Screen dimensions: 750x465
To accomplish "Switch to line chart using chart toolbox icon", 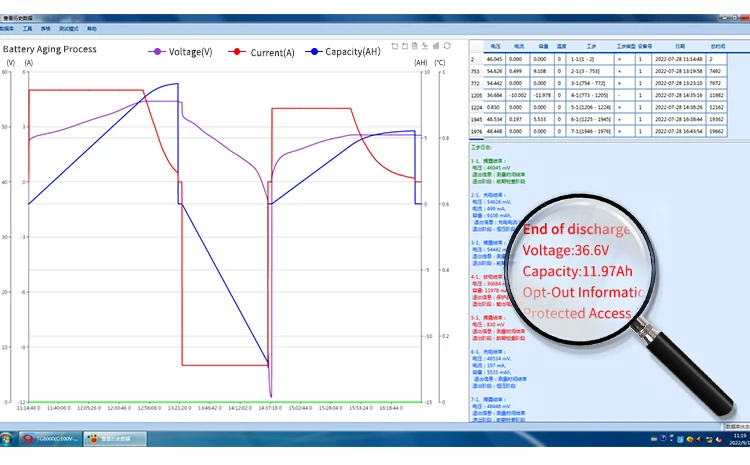I will pos(427,46).
